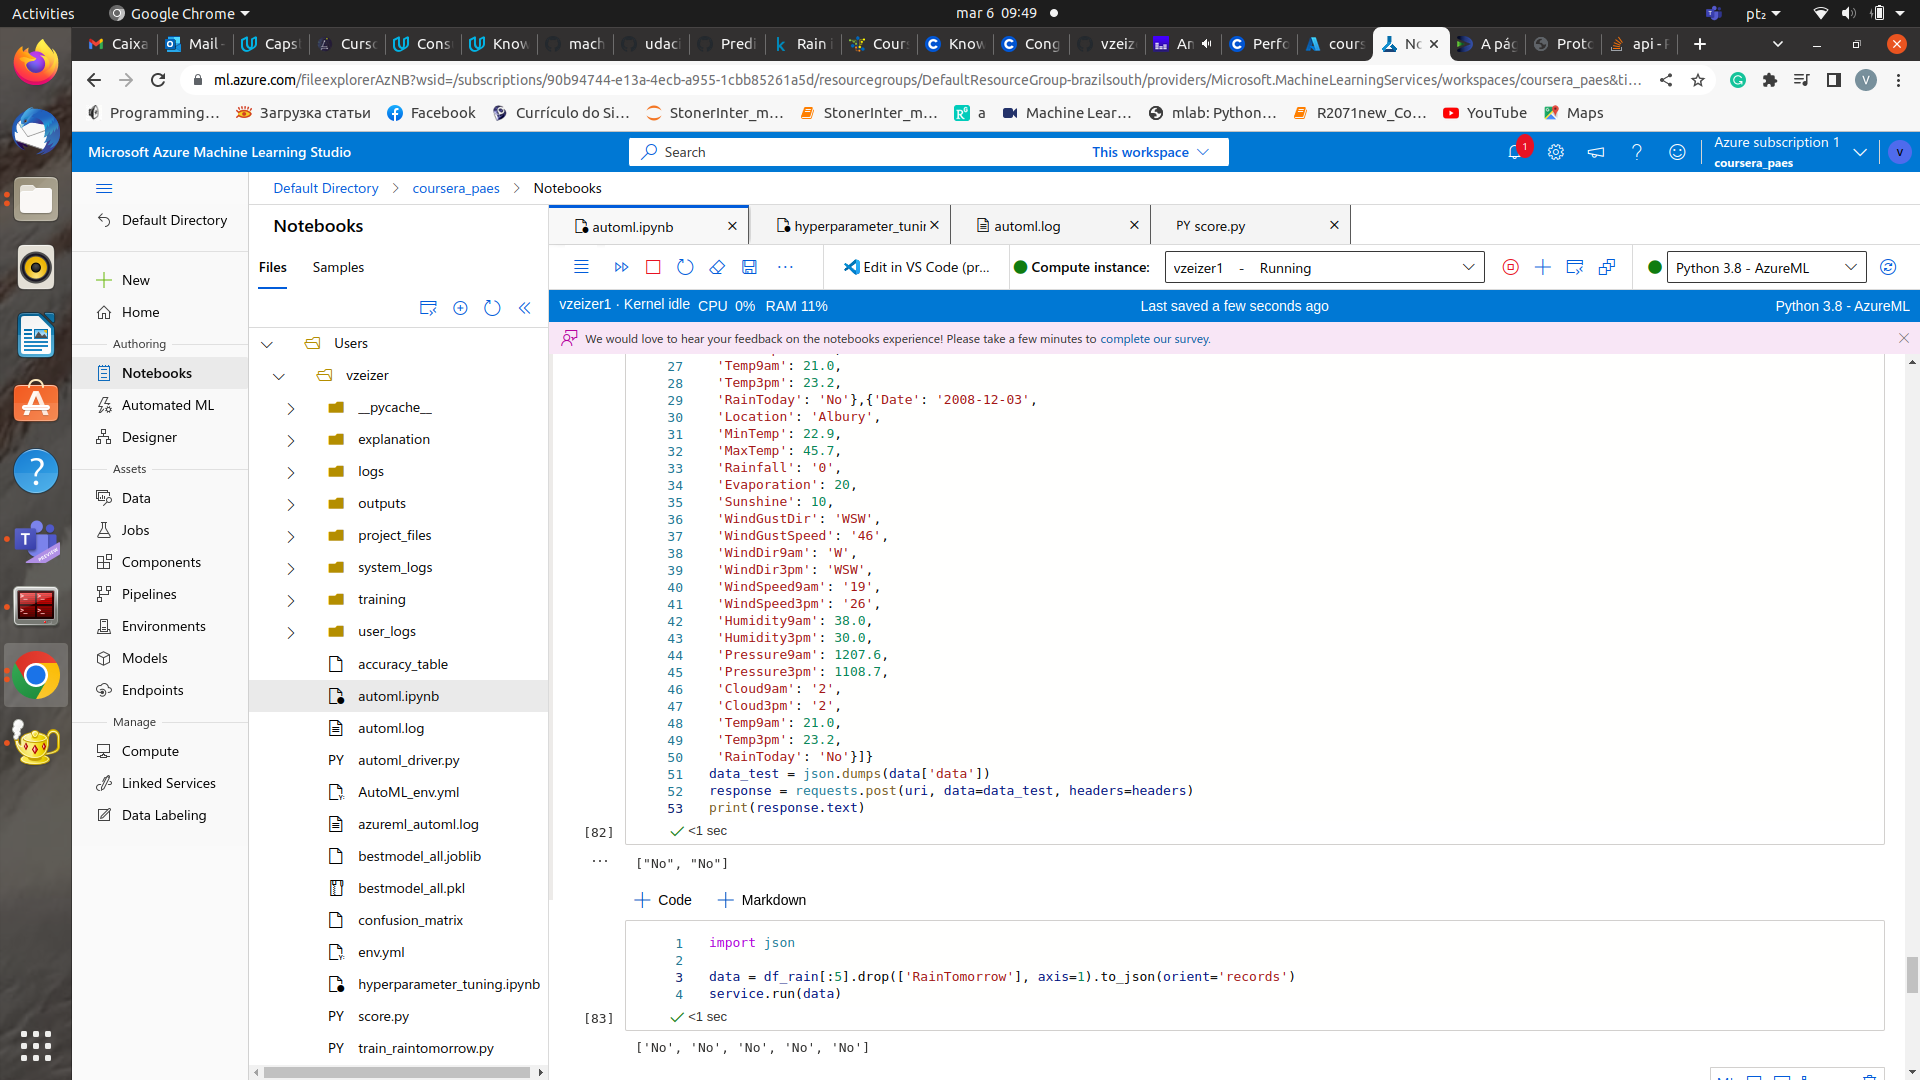Expand the training folder
This screenshot has height=1080, width=1920.
(x=291, y=600)
